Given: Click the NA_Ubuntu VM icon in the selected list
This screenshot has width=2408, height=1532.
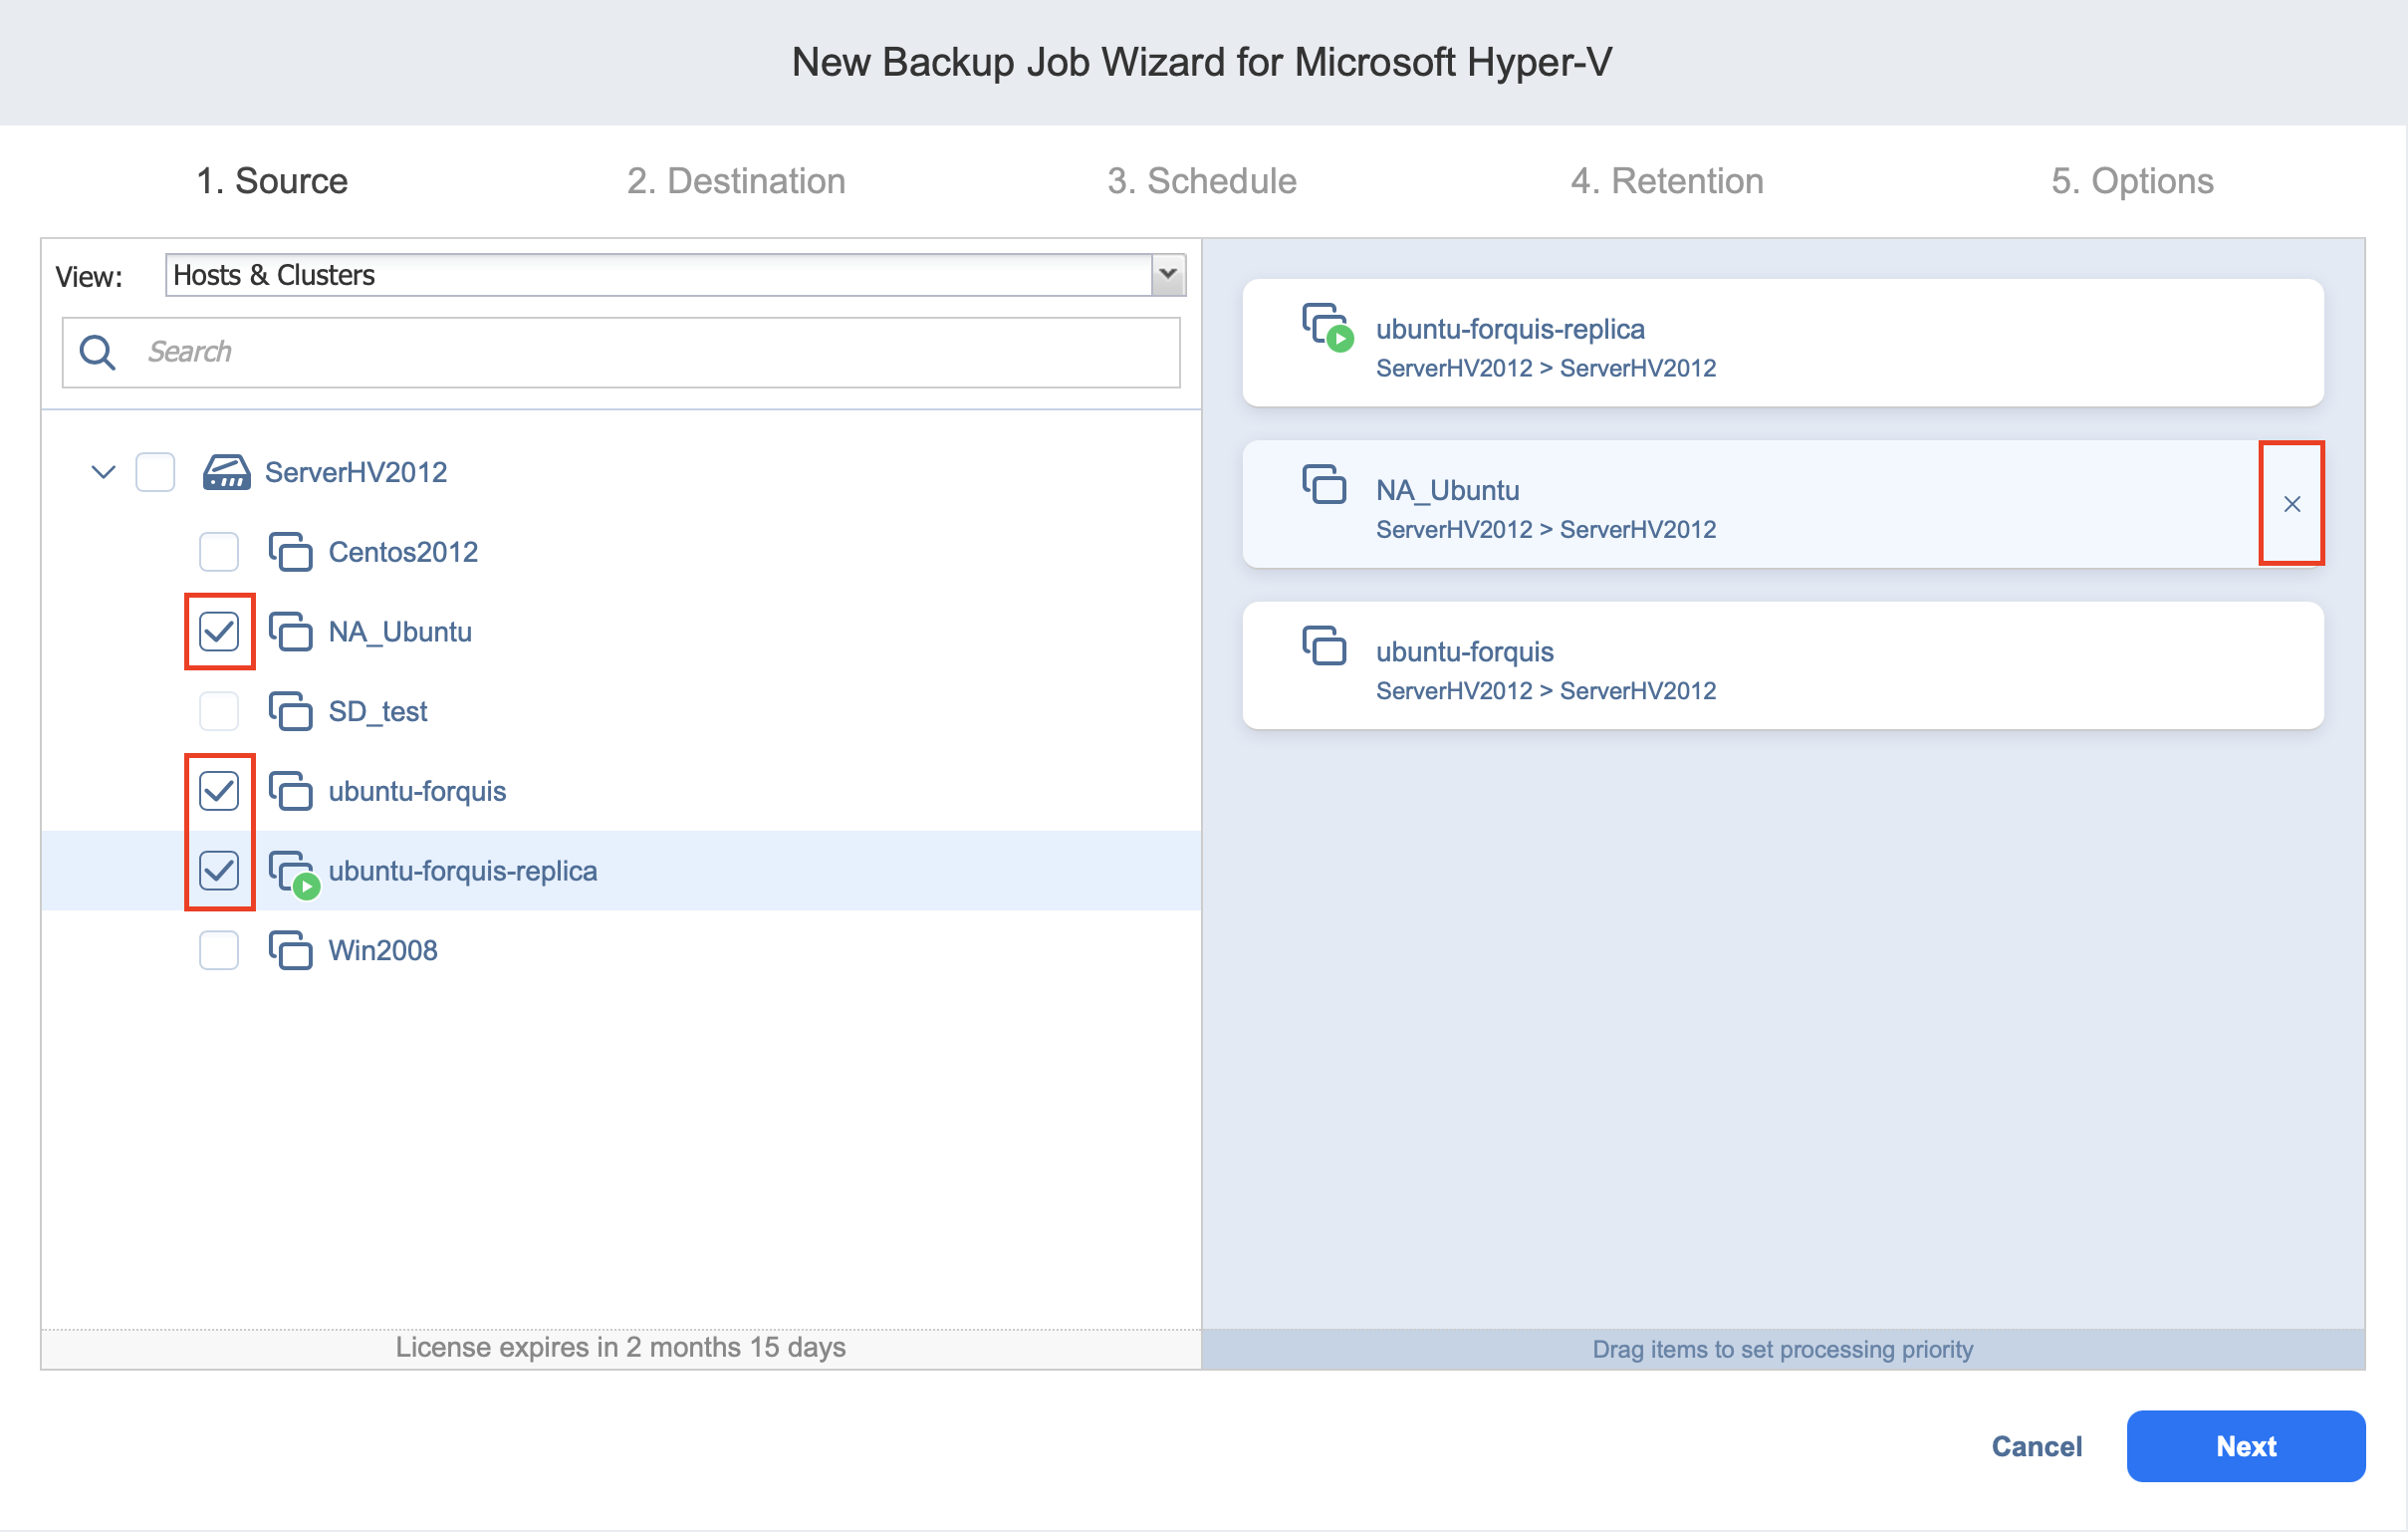Looking at the screenshot, I should pyautogui.click(x=1324, y=485).
